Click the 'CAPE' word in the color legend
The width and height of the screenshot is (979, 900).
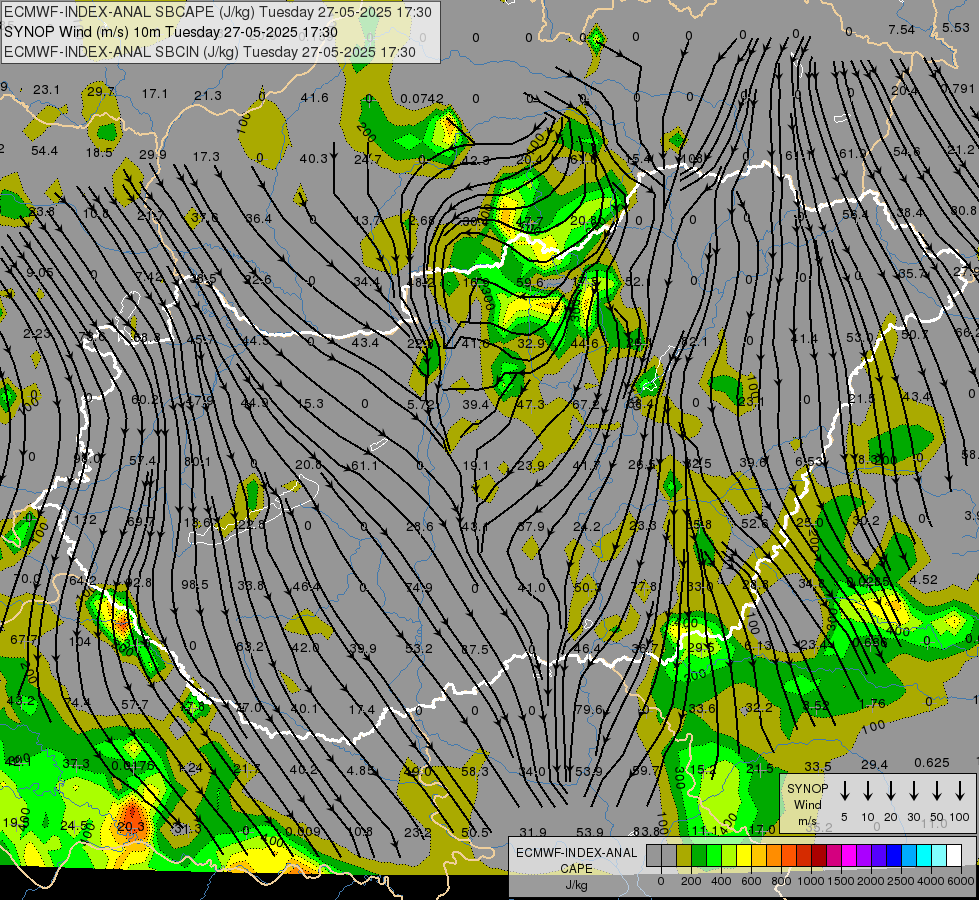point(576,869)
